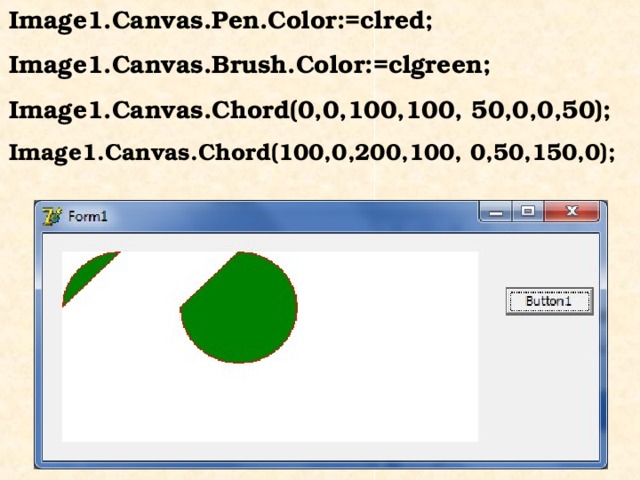Click the Brush.Color:=clgreen code line

point(249,66)
